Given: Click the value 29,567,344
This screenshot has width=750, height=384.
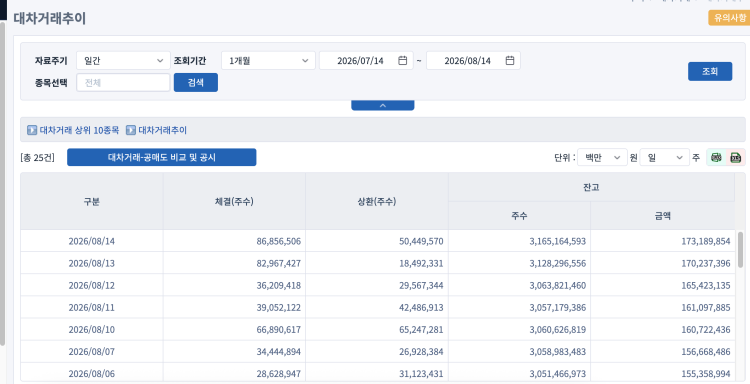Looking at the screenshot, I should [x=421, y=285].
